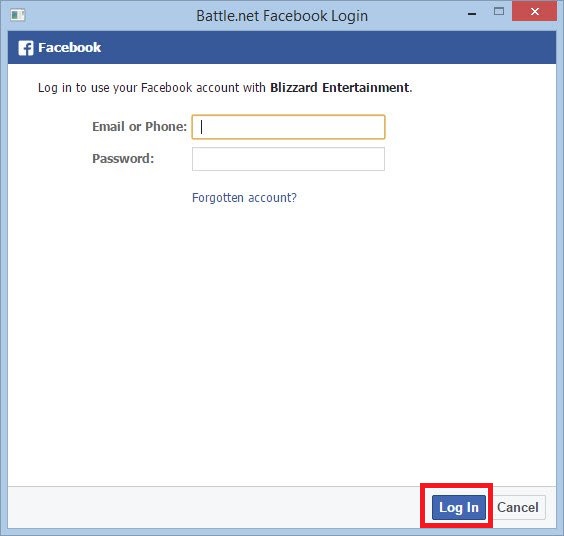Image resolution: width=564 pixels, height=536 pixels.
Task: Close the window with the red X
Action: (x=534, y=12)
